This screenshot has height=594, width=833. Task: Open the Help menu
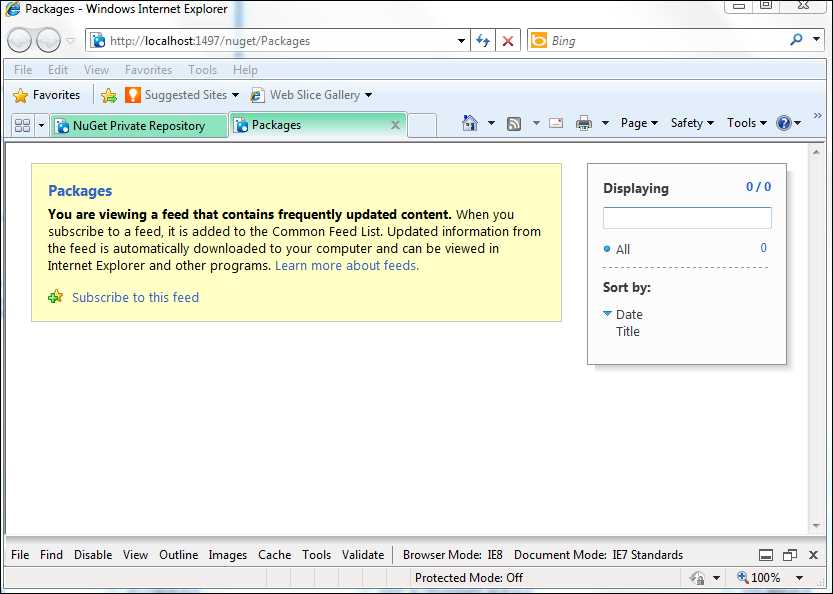(245, 70)
